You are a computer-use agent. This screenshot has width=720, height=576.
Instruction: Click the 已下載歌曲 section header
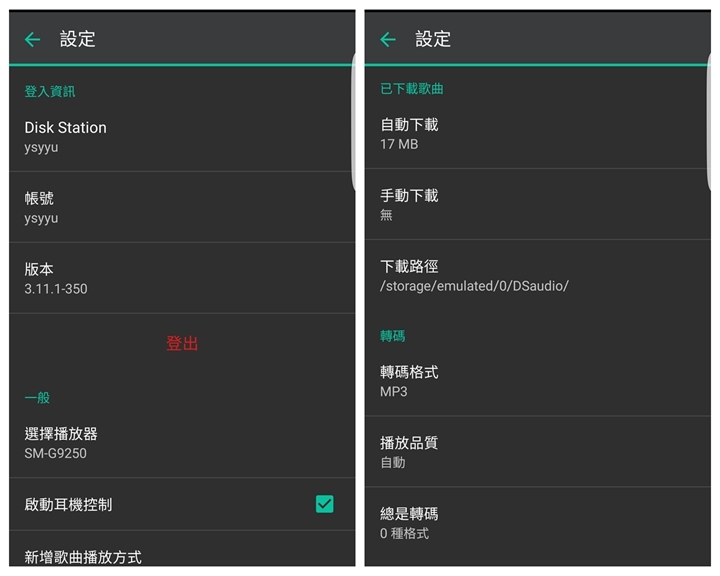[x=412, y=89]
